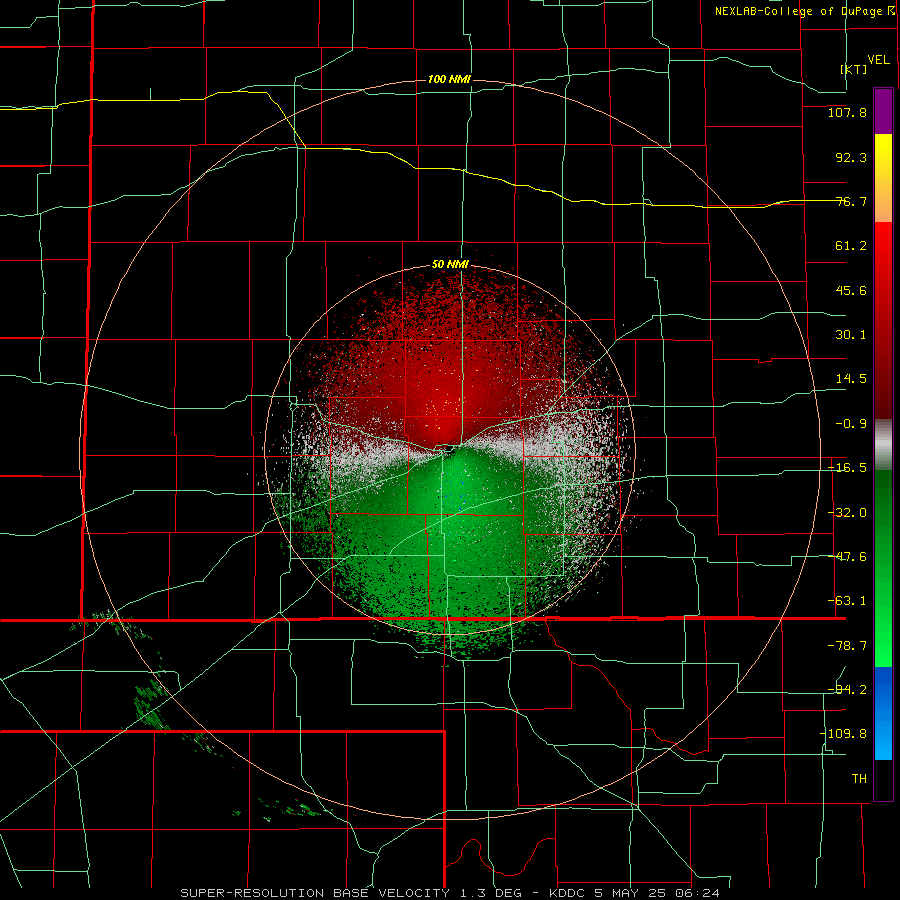Viewport: 900px width, 900px height.
Task: Click the -94.2 value on velocity scale
Action: pyautogui.click(x=847, y=689)
